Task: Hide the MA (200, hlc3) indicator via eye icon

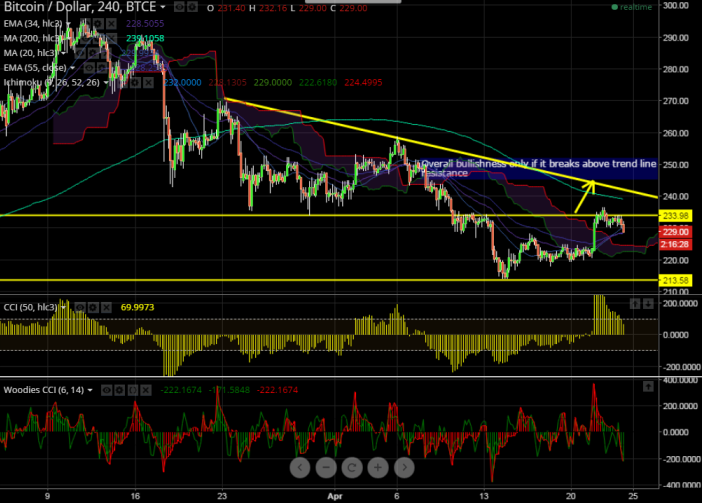Action: click(x=85, y=38)
